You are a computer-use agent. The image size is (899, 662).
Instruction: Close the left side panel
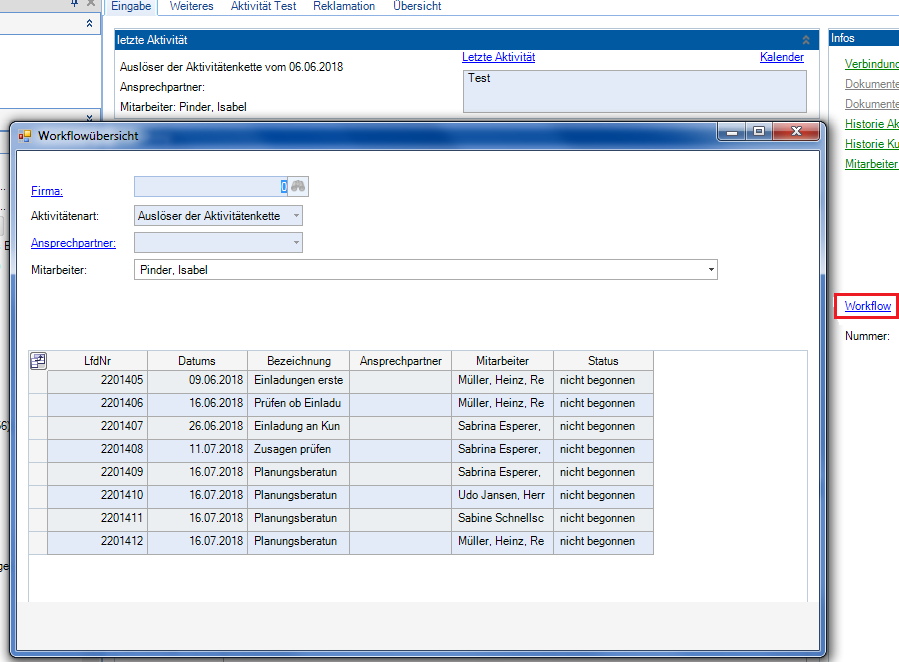[91, 4]
